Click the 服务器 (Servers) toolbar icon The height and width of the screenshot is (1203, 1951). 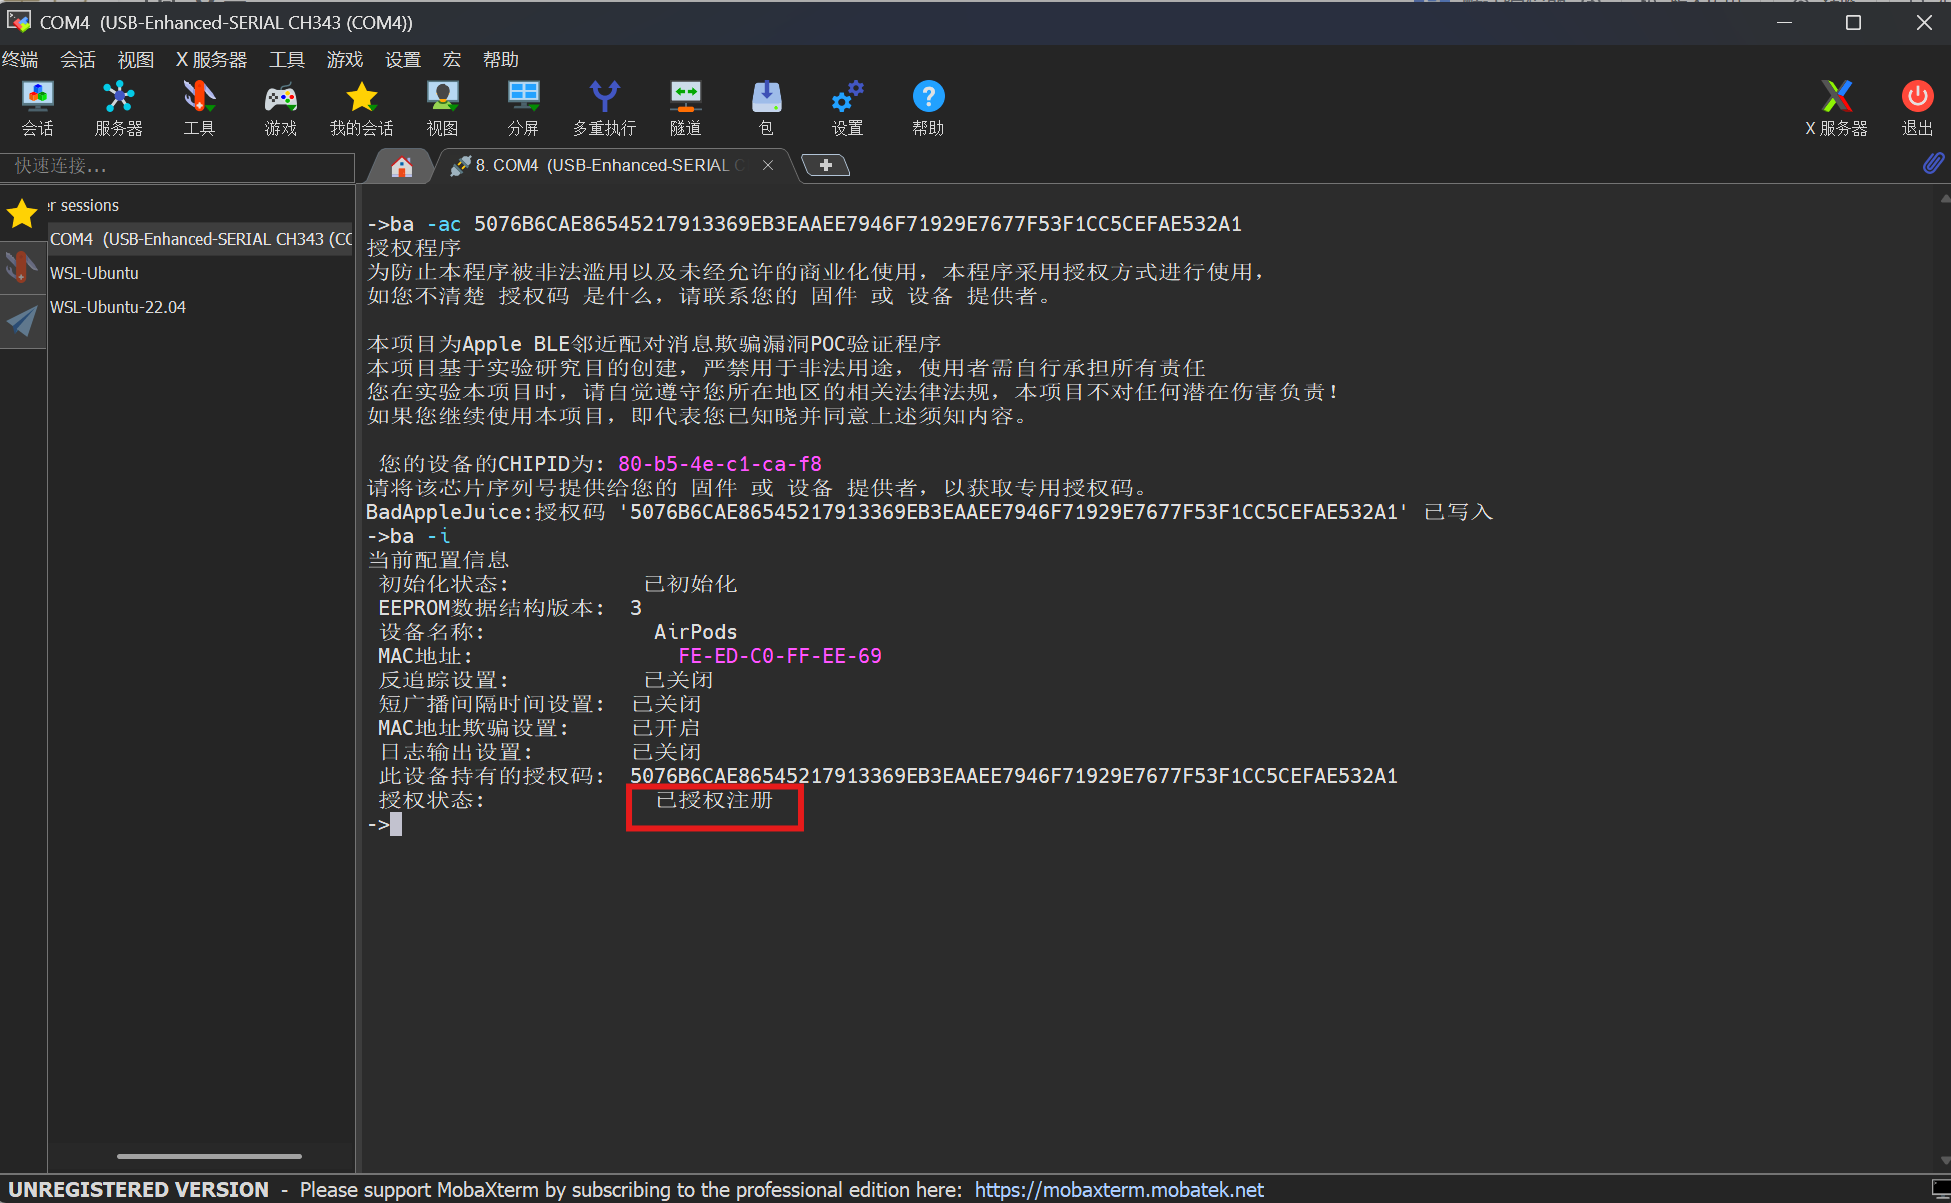click(118, 107)
